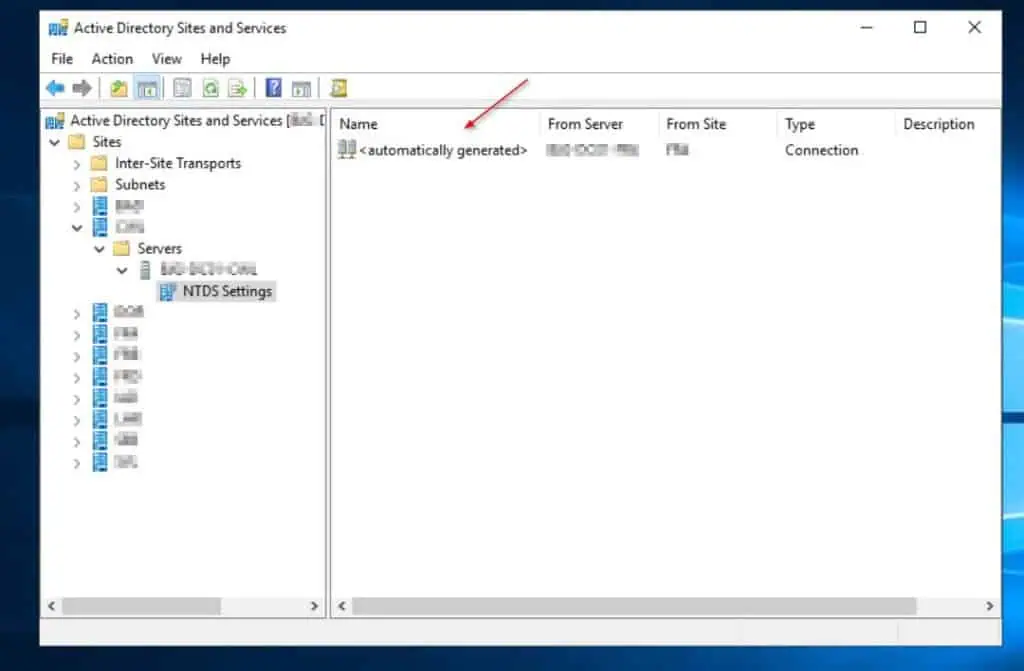Open Properties from the toolbar icon
Viewport: 1024px width, 671px height.
pos(182,88)
